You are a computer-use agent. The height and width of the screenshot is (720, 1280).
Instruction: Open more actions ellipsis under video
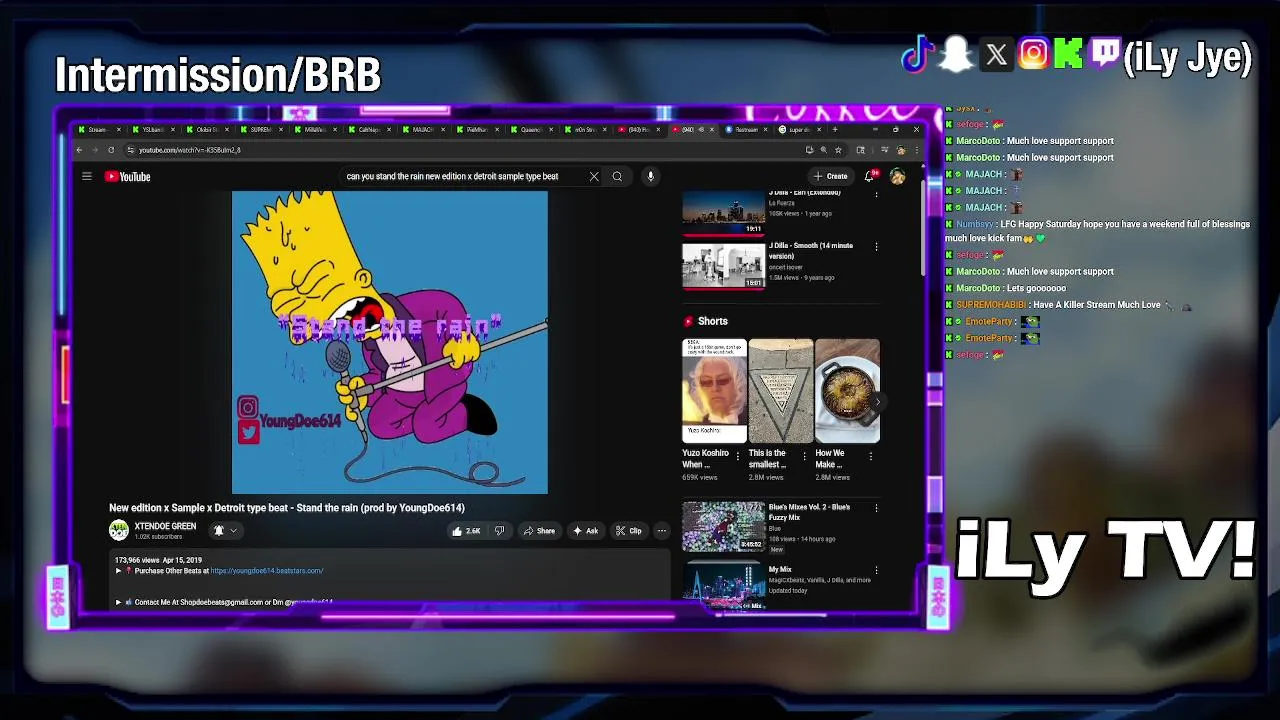click(x=661, y=531)
